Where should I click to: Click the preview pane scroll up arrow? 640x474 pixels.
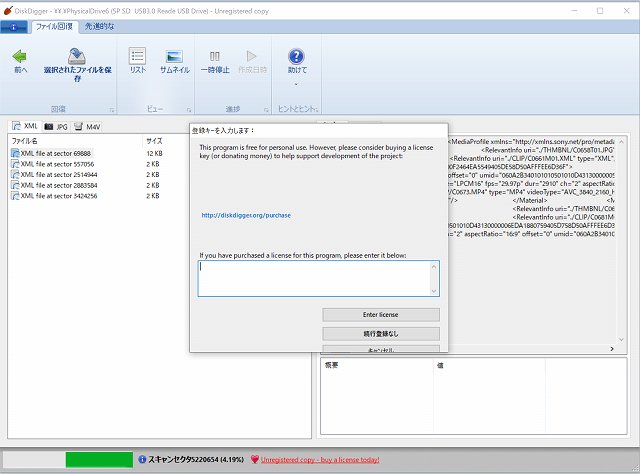[621, 142]
